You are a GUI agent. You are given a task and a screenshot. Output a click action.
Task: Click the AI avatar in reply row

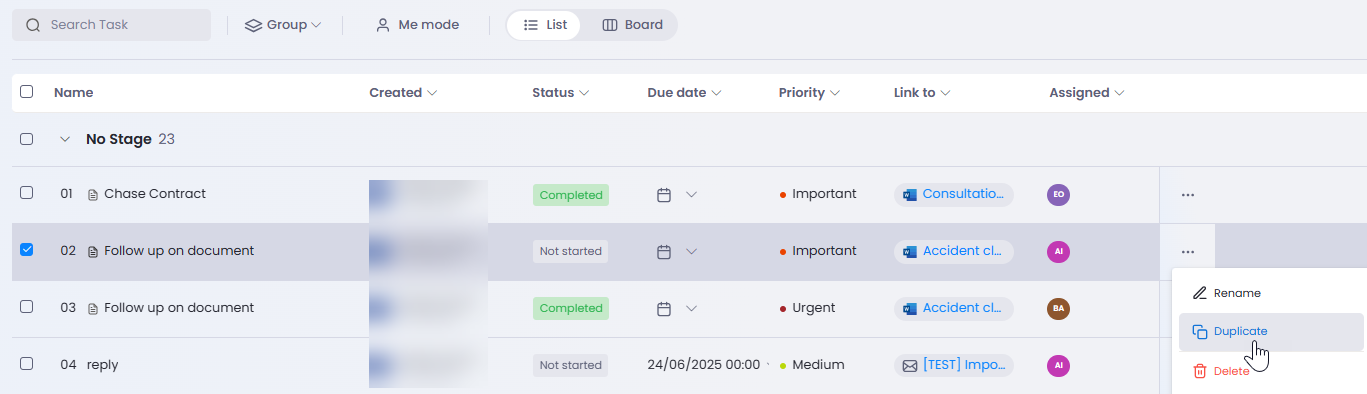coord(1058,366)
